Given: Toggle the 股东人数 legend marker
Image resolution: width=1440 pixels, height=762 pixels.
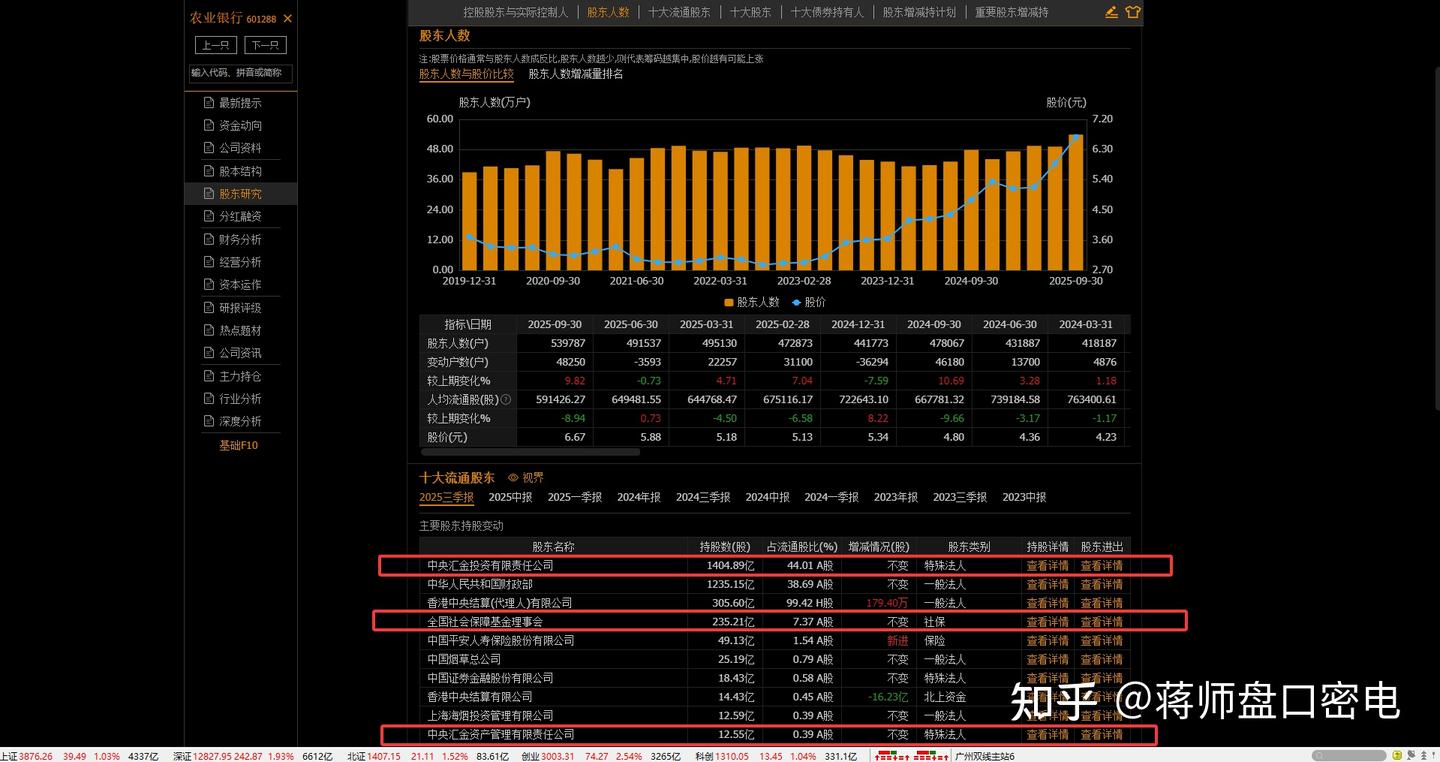Looking at the screenshot, I should pyautogui.click(x=728, y=302).
